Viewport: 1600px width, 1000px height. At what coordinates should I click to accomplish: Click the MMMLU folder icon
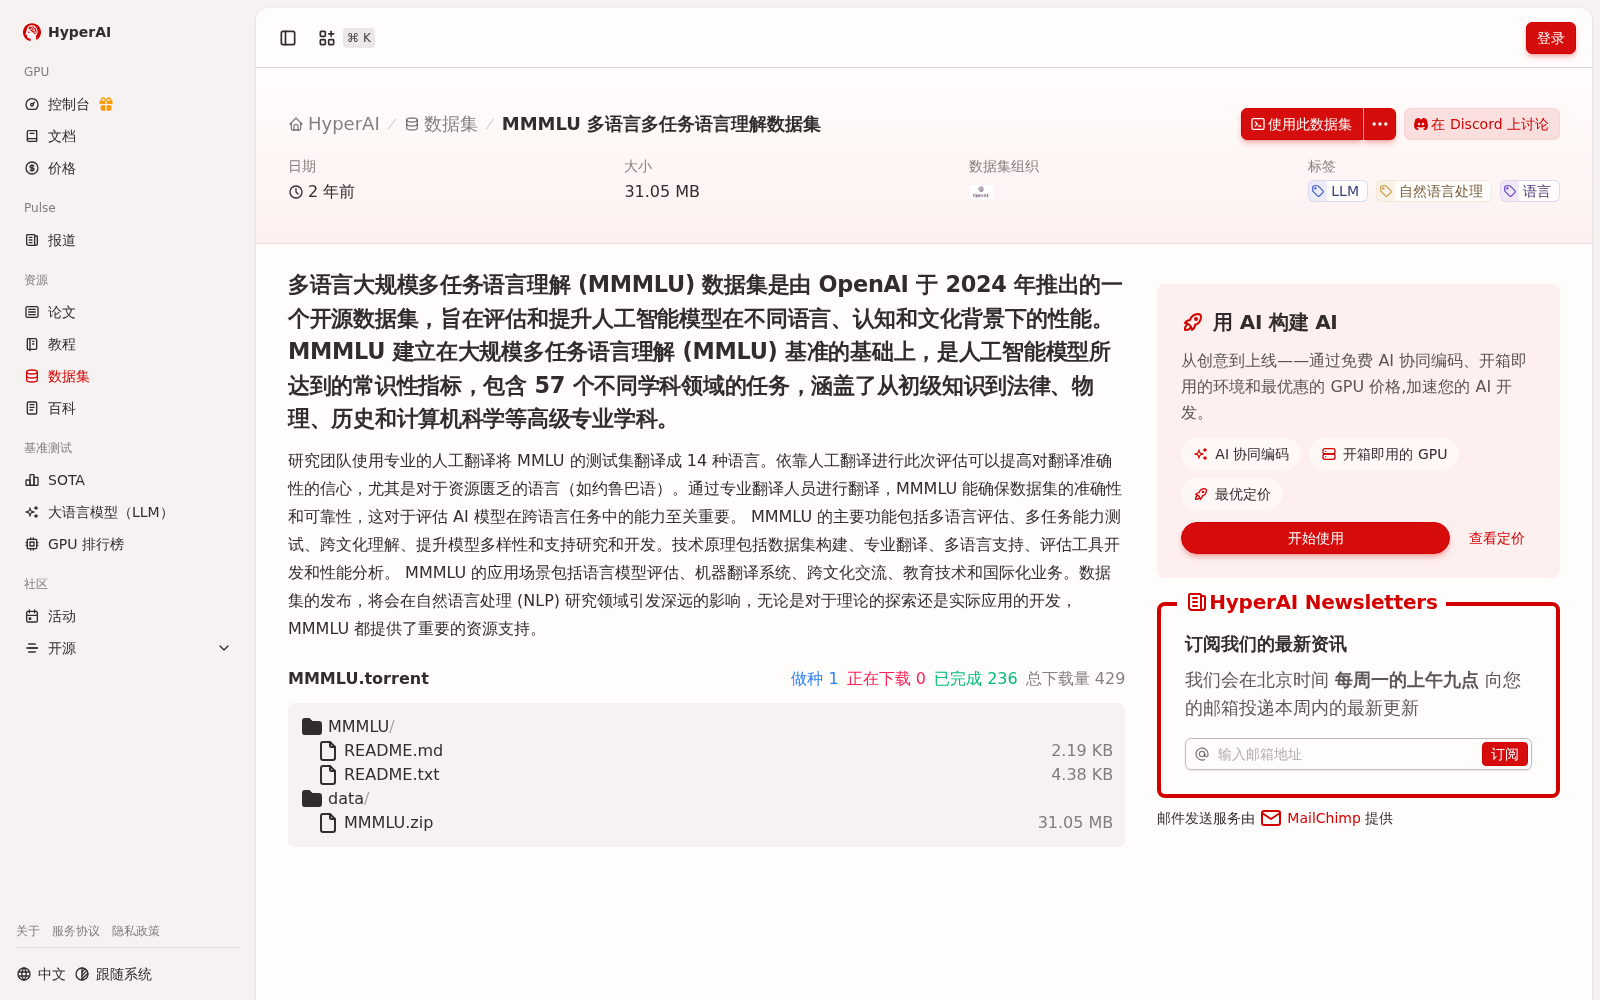click(x=312, y=726)
